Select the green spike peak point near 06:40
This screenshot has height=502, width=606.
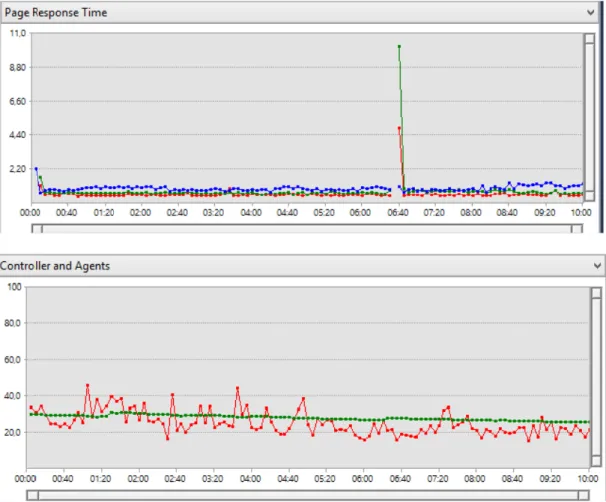399,46
